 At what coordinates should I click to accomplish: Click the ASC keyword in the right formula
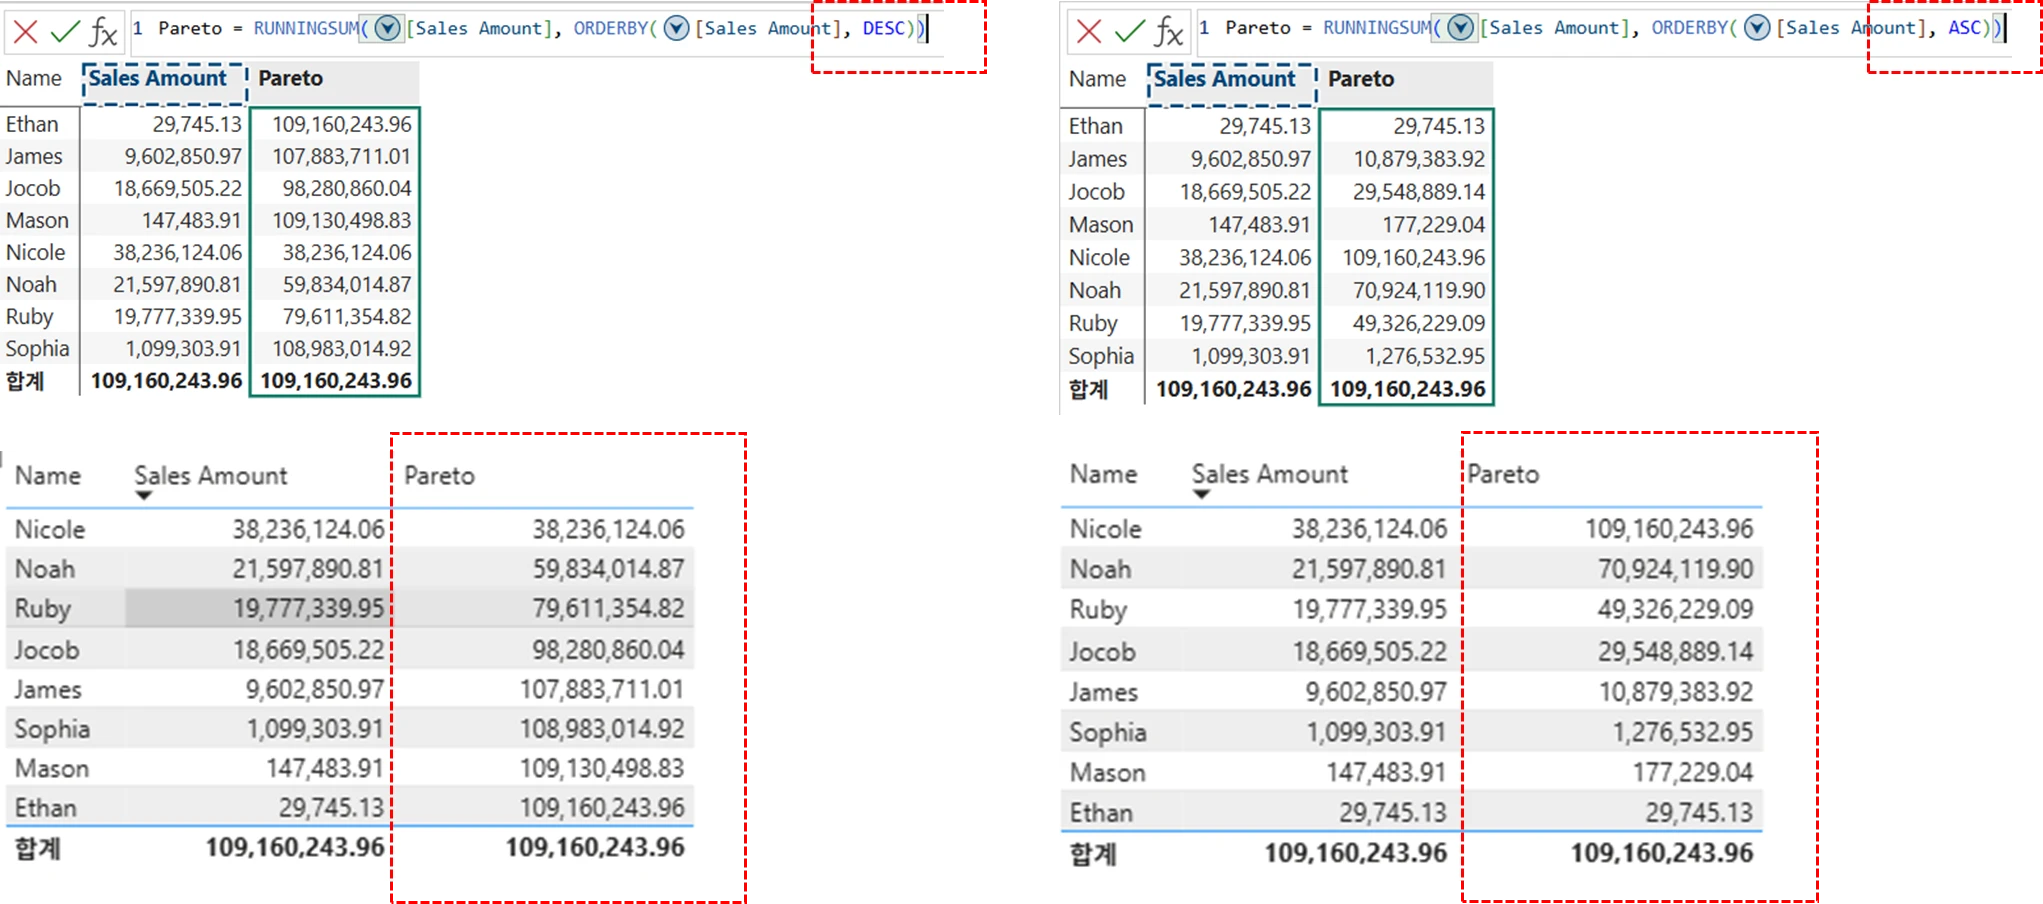point(1963,28)
